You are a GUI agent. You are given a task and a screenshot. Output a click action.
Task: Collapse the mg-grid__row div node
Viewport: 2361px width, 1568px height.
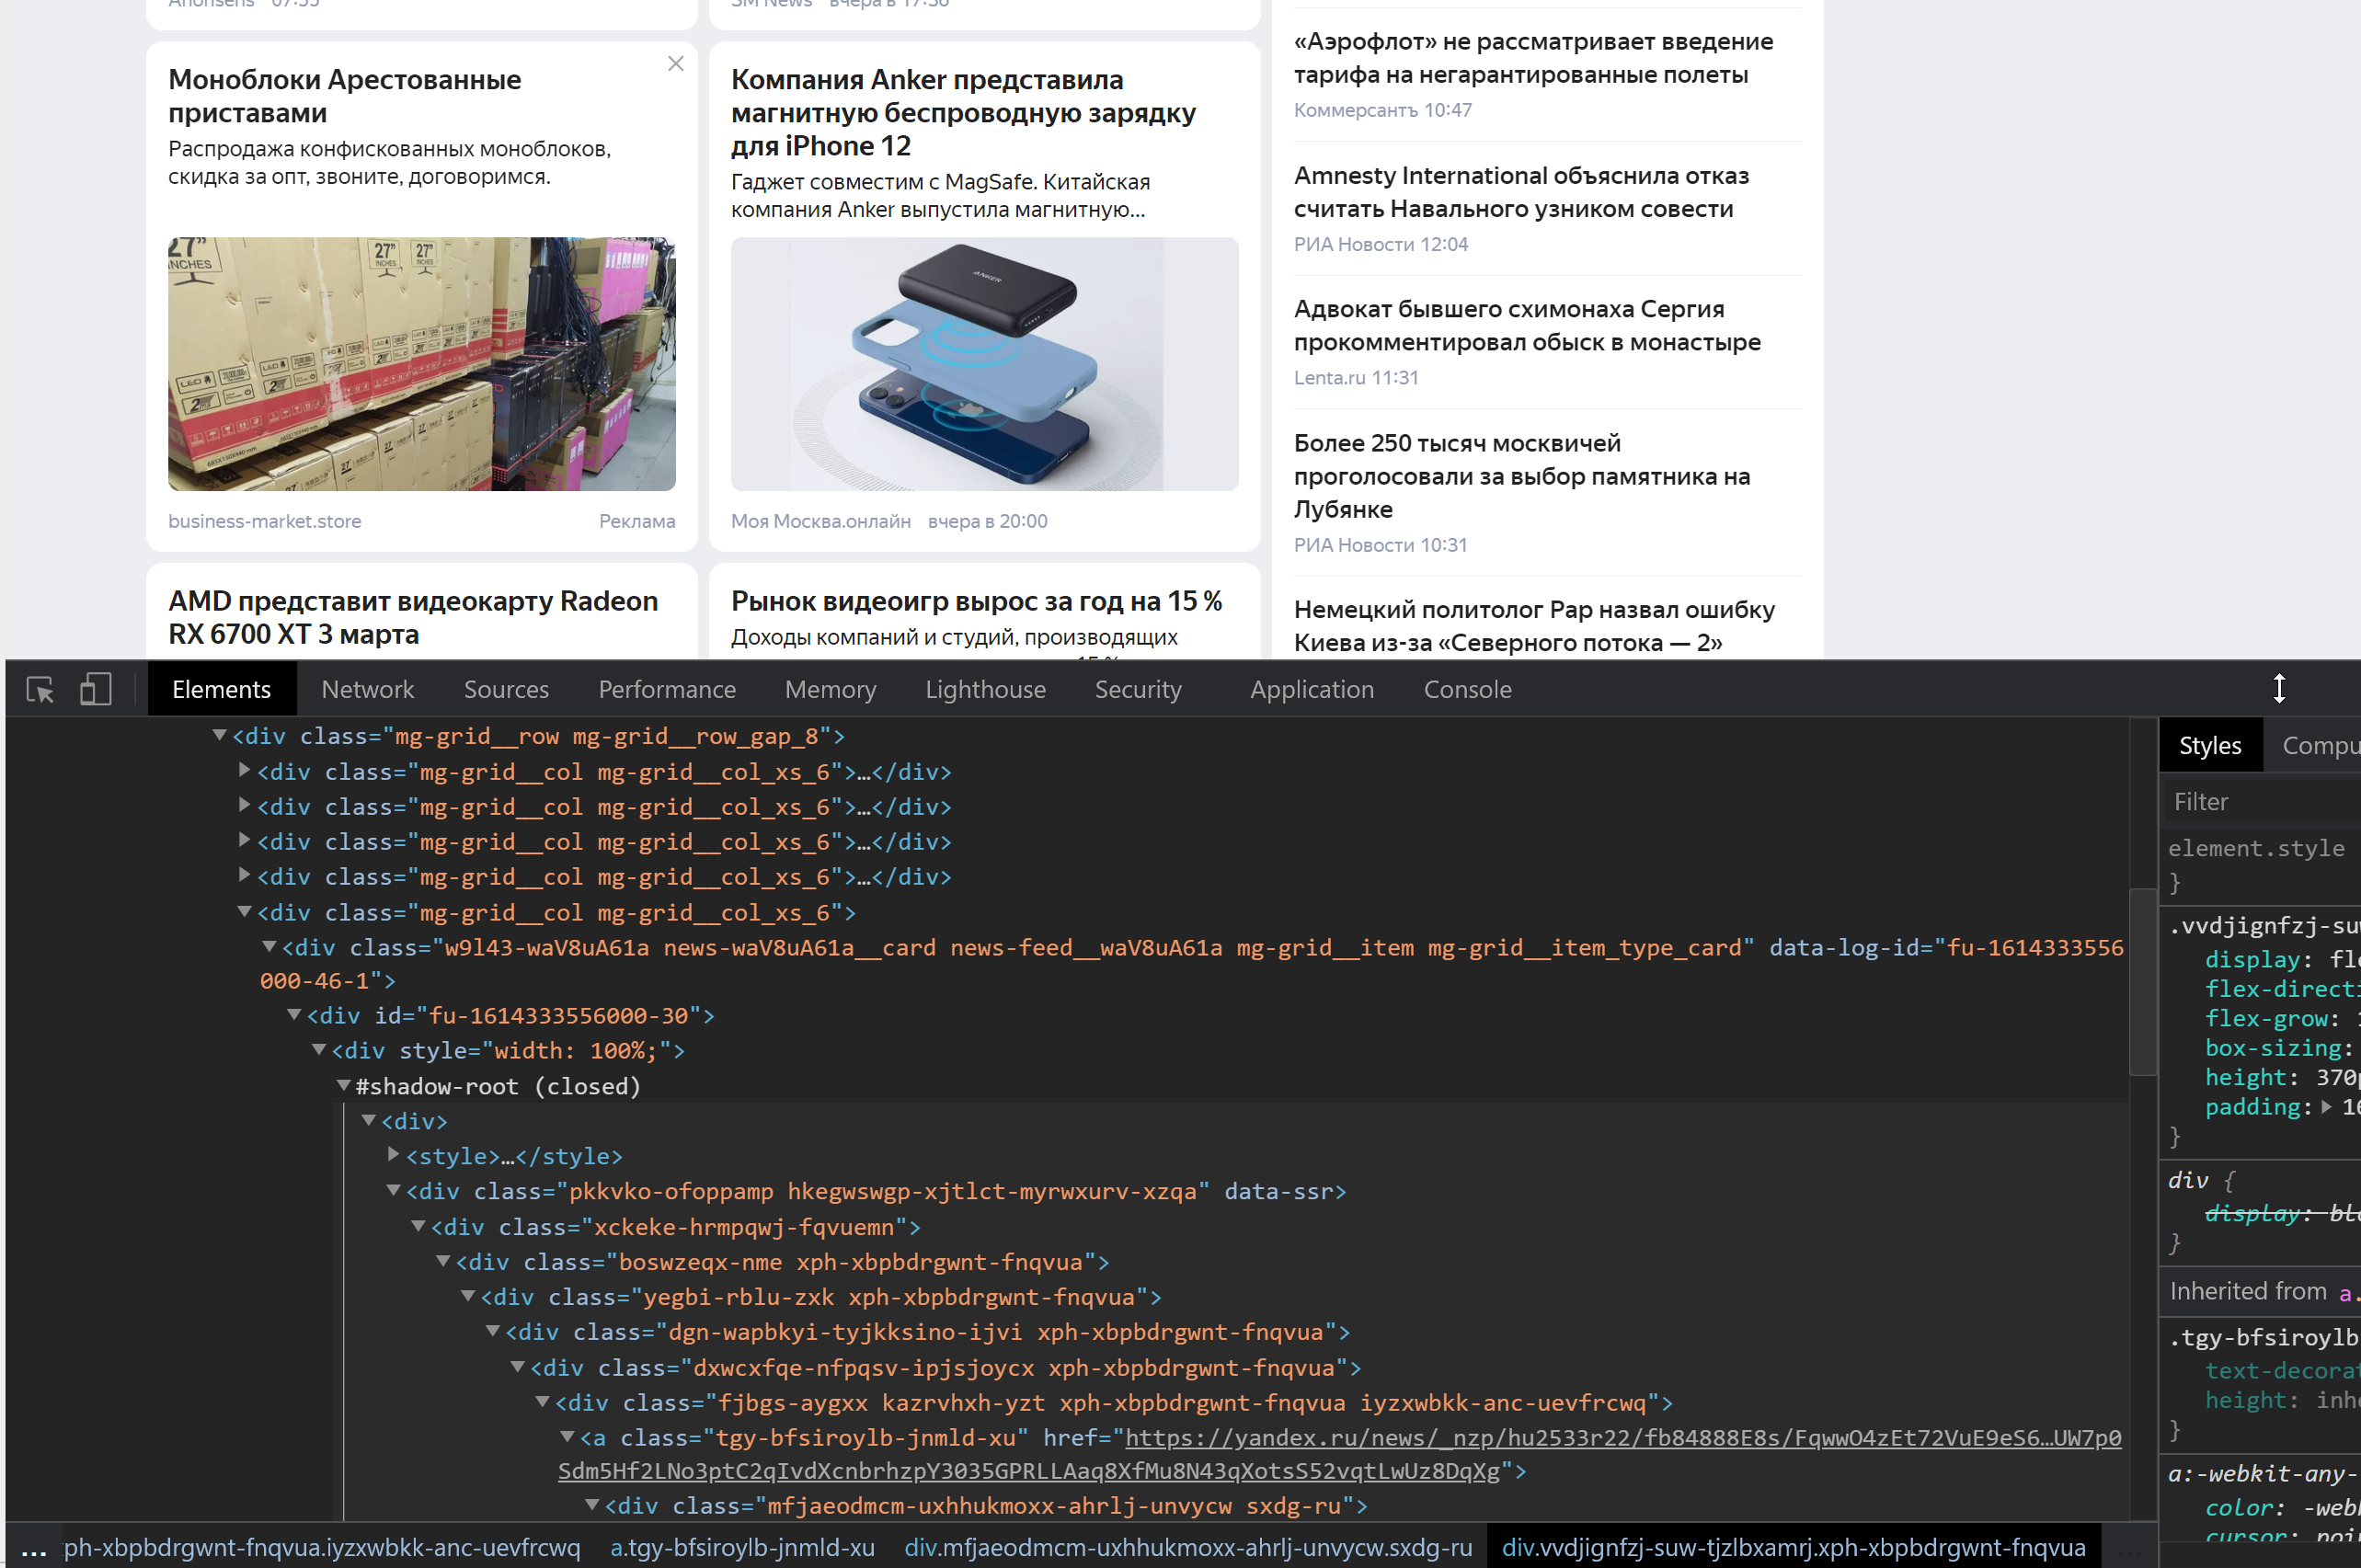tap(219, 735)
